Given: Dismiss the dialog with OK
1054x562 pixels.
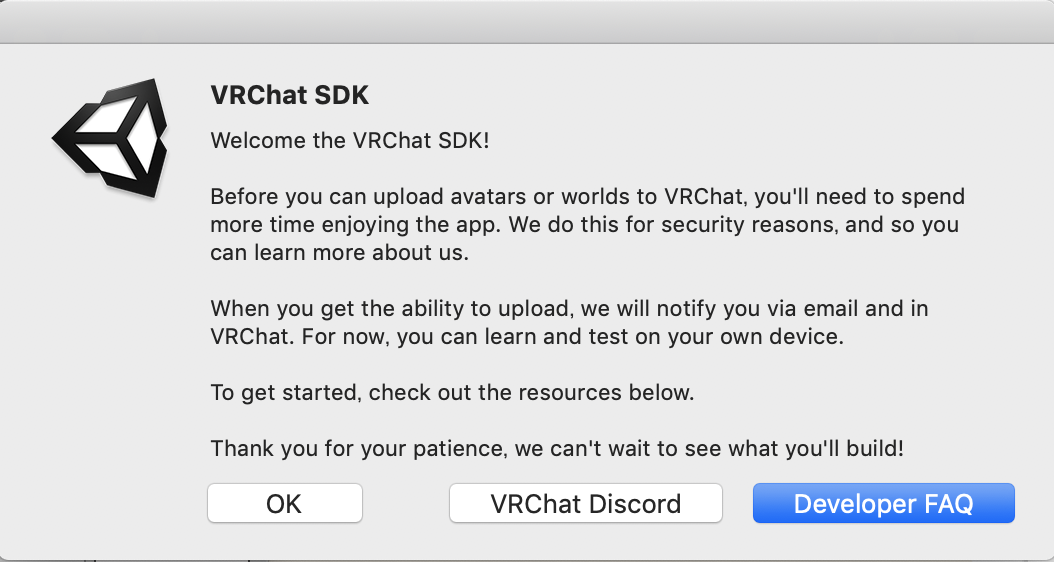Looking at the screenshot, I should (284, 503).
